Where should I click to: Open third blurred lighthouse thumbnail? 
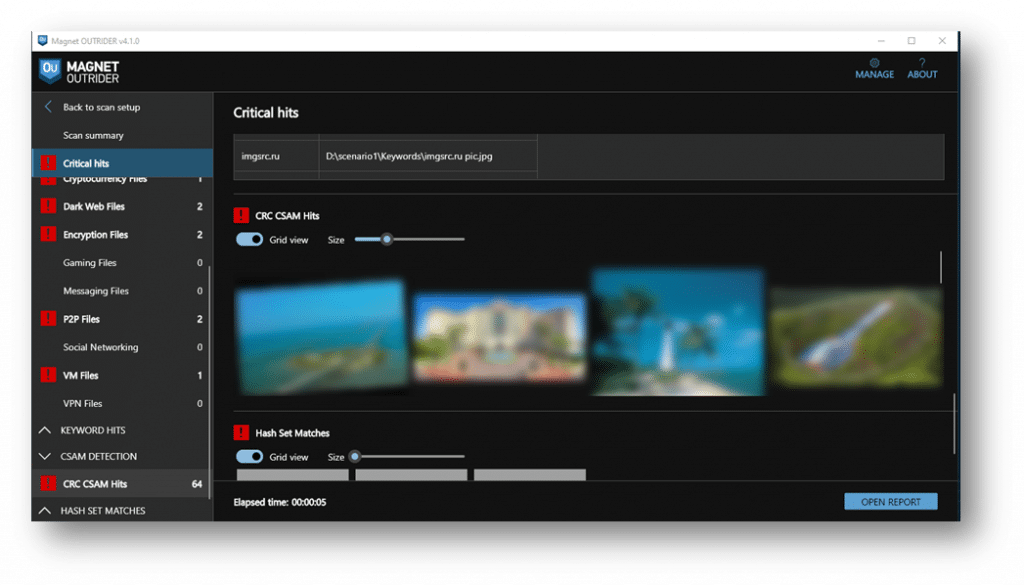click(679, 332)
